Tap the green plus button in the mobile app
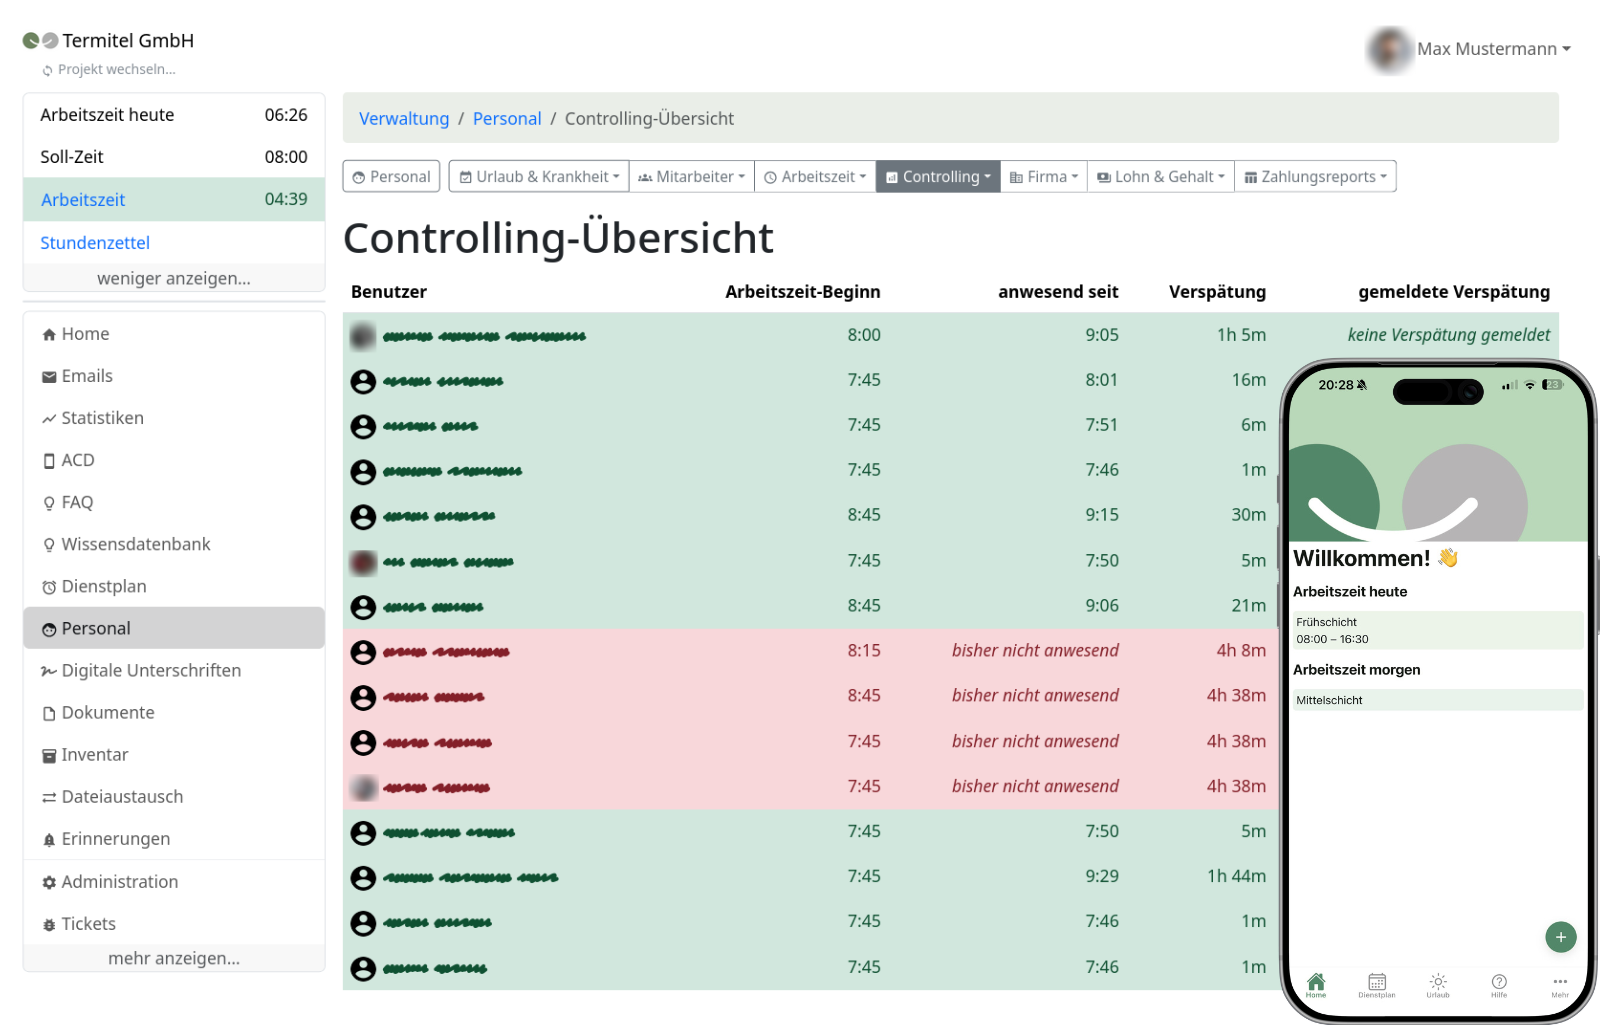This screenshot has height=1025, width=1600. (1560, 937)
